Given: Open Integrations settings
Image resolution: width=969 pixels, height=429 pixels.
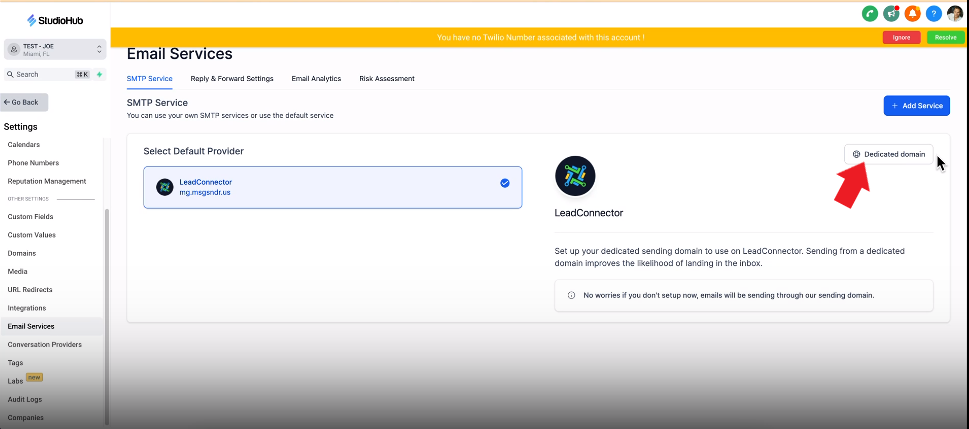Looking at the screenshot, I should [x=27, y=308].
